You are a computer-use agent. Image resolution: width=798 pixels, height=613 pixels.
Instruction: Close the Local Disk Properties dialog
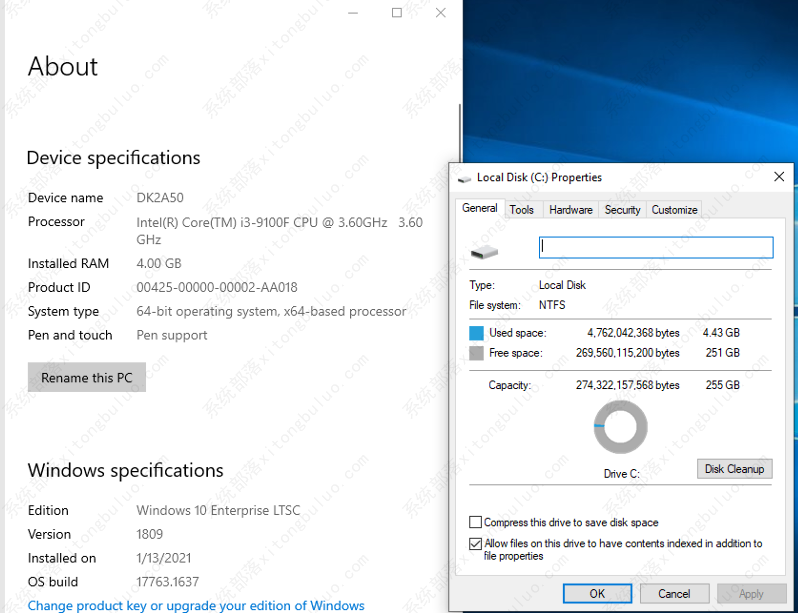click(x=779, y=177)
